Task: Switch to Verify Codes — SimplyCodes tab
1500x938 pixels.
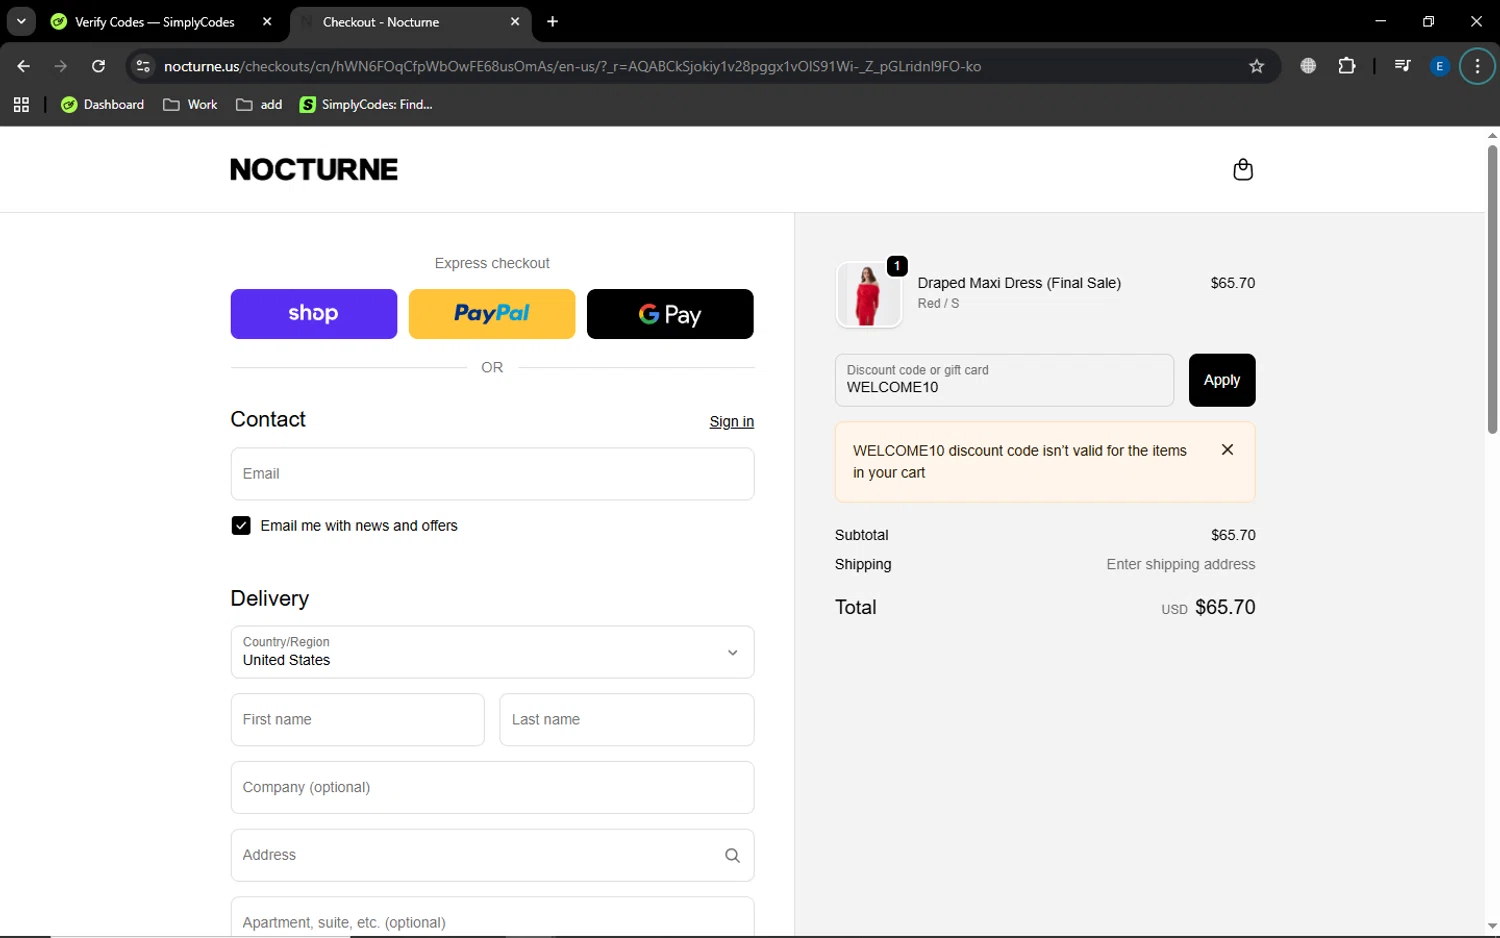Action: (x=155, y=22)
